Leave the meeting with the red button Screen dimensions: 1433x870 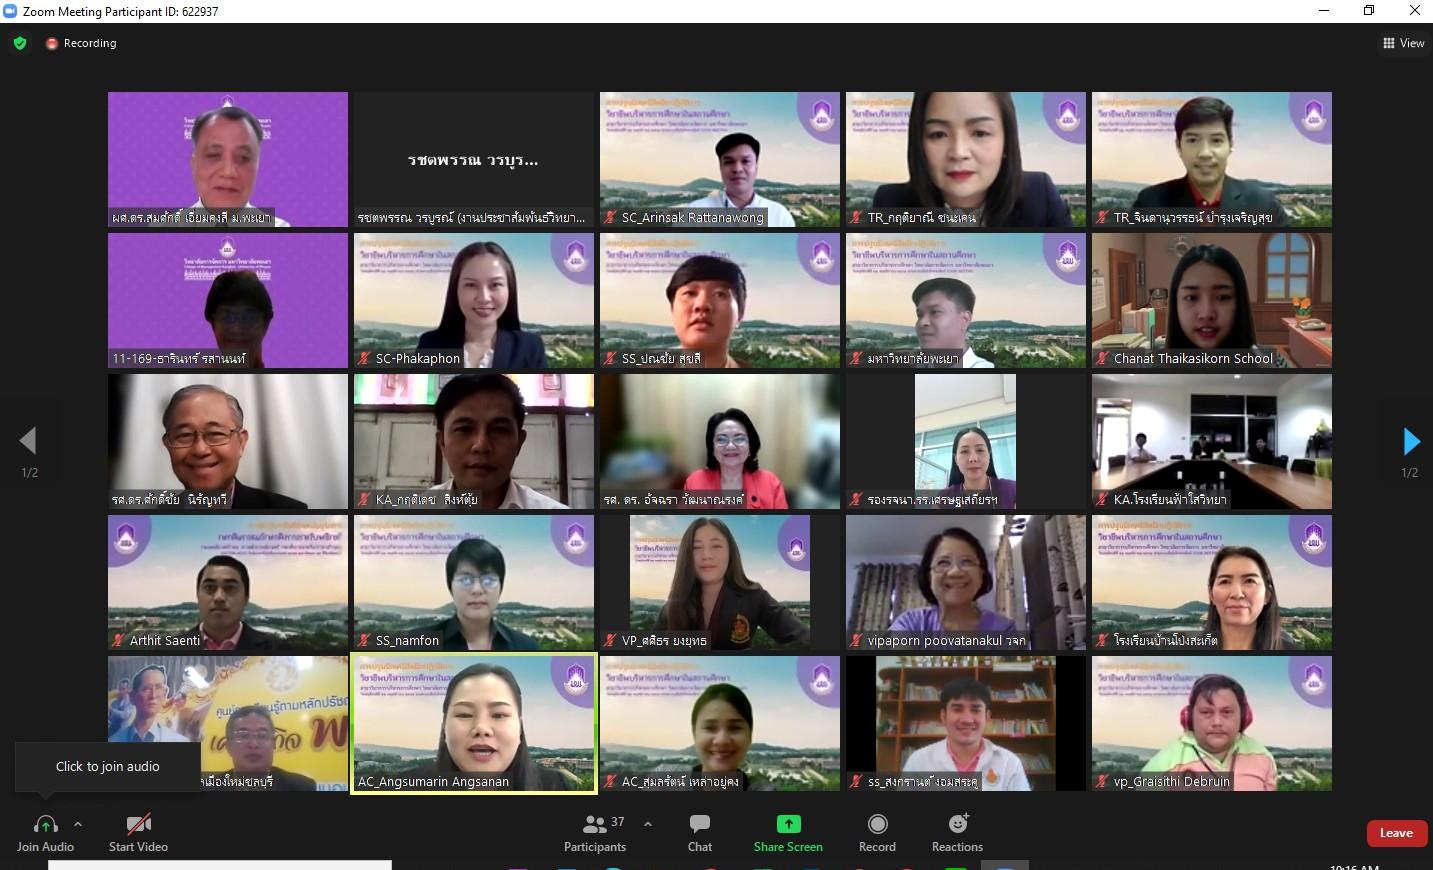[x=1396, y=833]
